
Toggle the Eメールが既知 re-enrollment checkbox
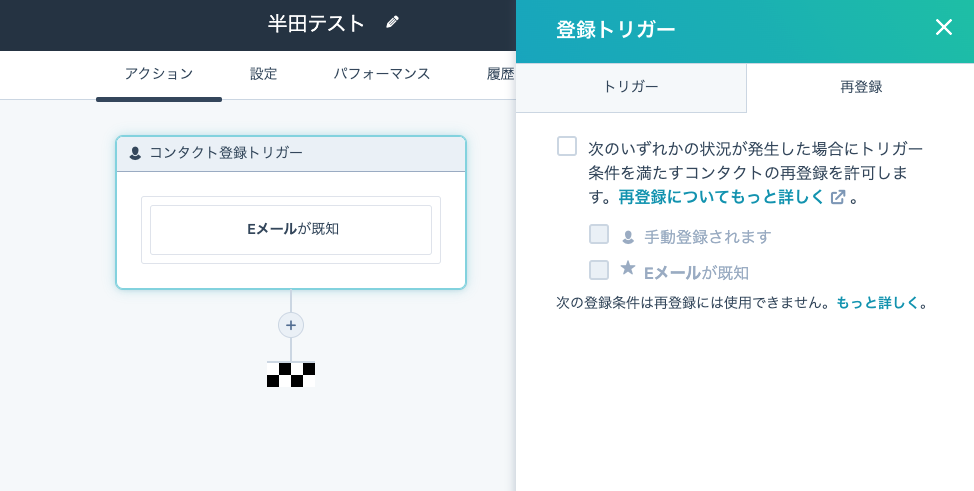[599, 270]
